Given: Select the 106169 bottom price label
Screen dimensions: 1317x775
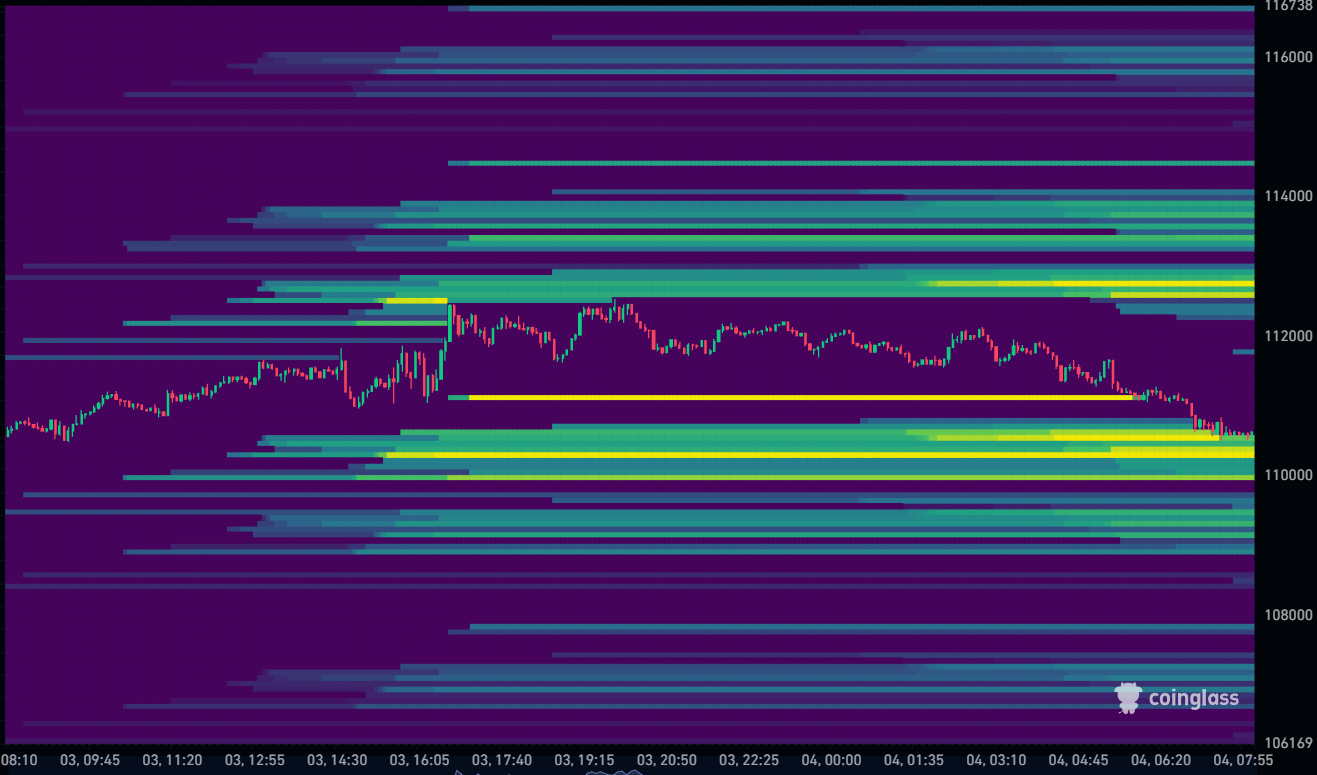Looking at the screenshot, I should [1289, 742].
